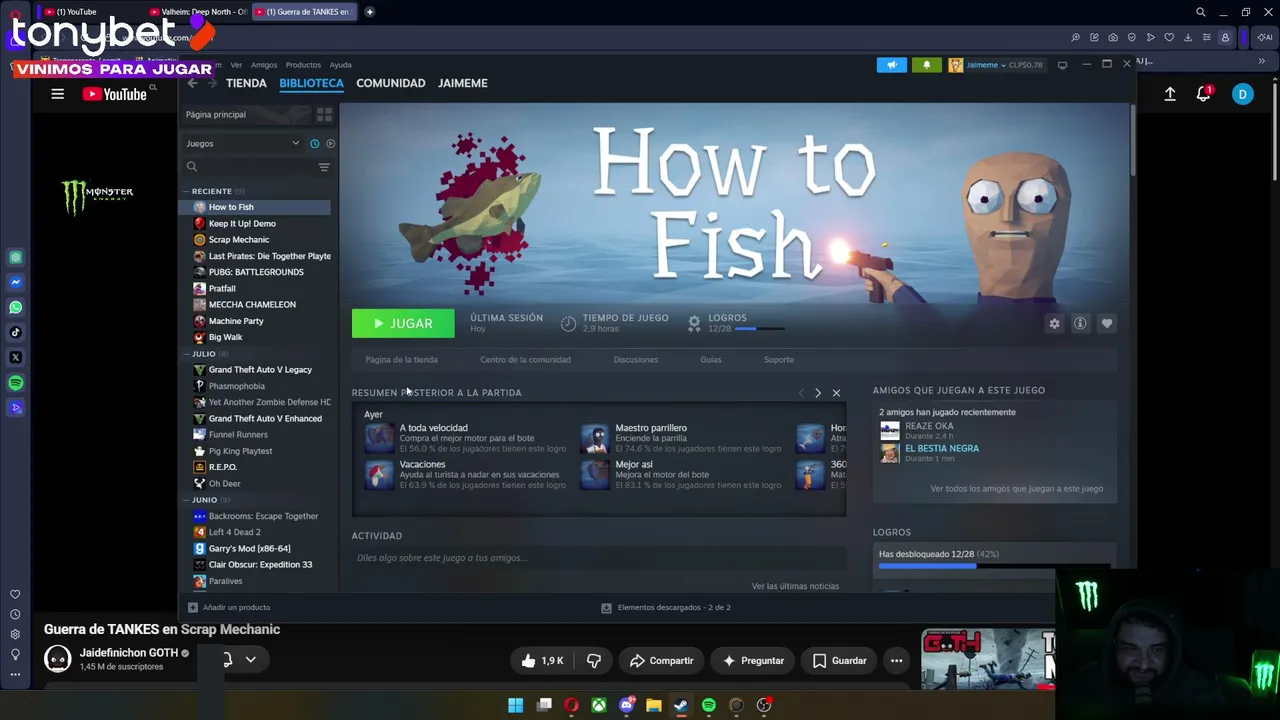Open Spotify from the taskbar

[708, 705]
